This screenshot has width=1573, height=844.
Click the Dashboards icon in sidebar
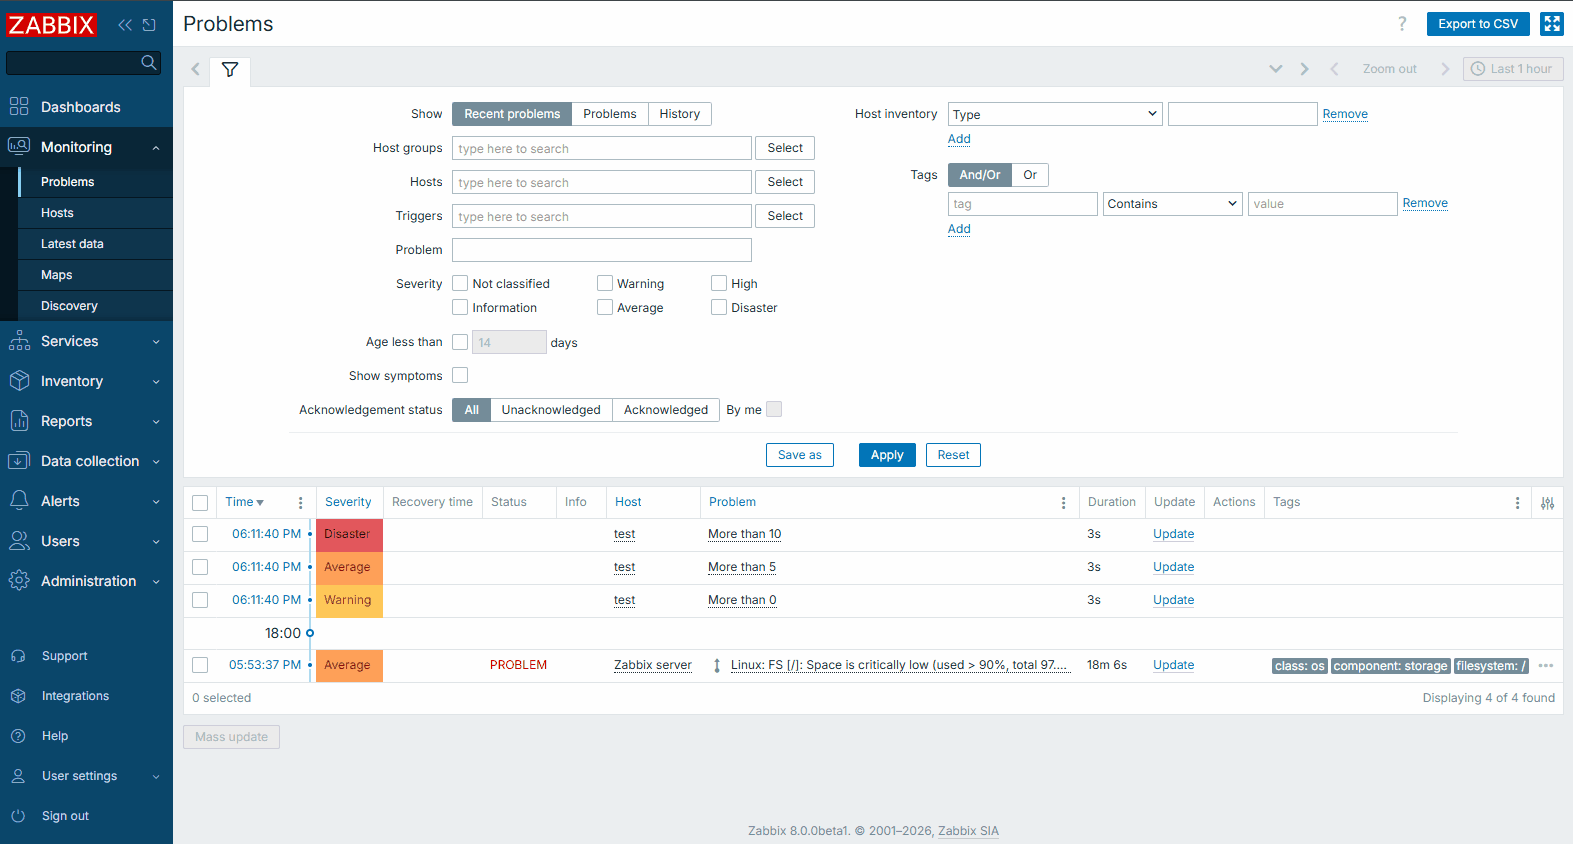coord(19,107)
